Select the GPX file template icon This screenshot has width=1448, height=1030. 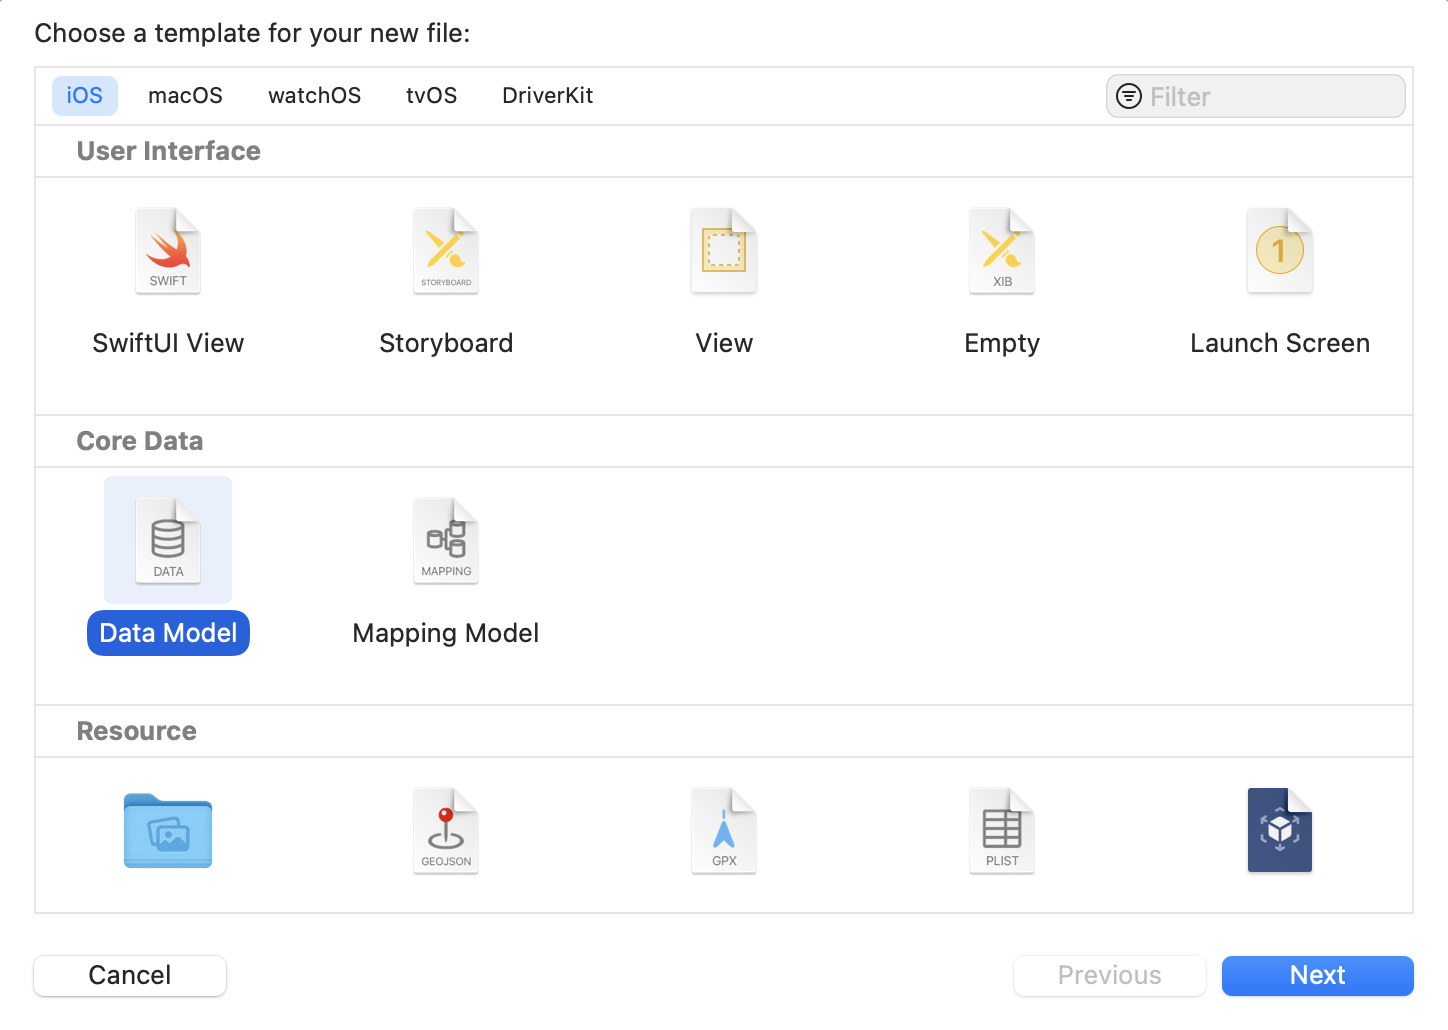724,831
